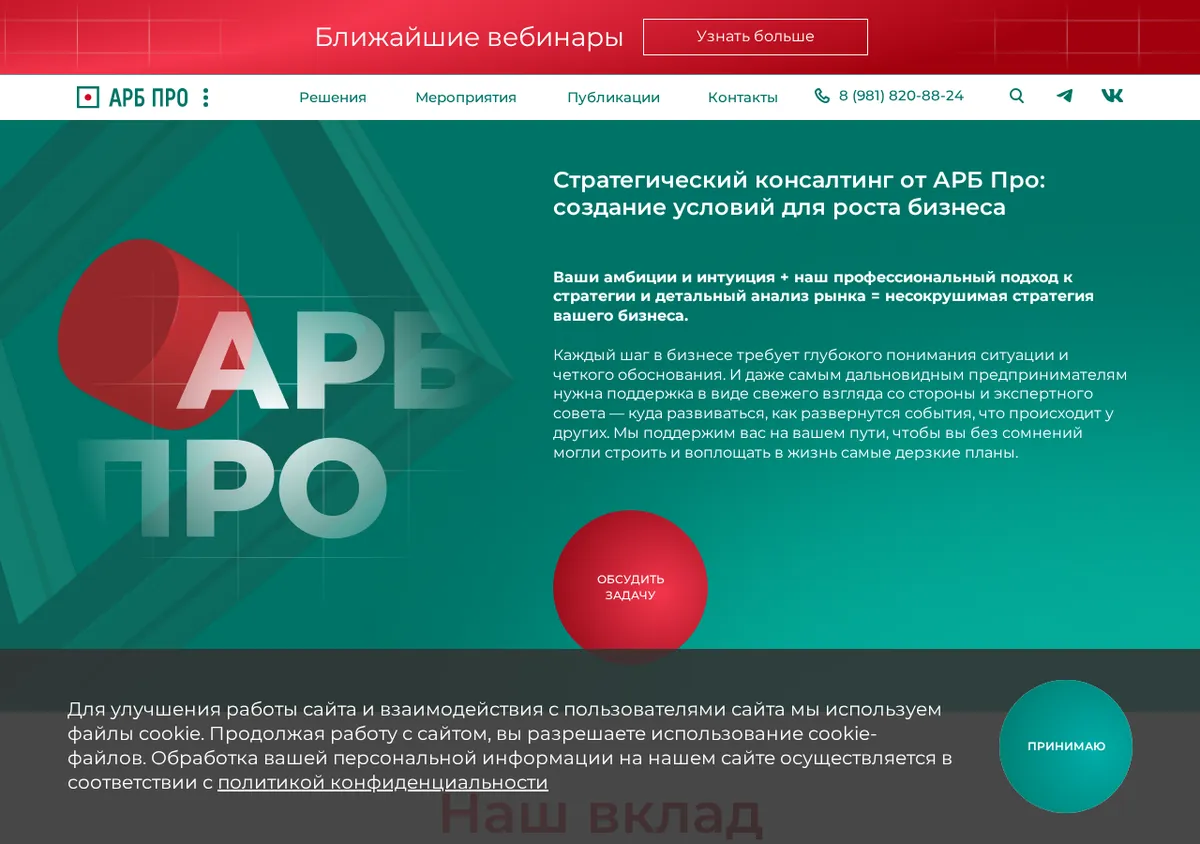Click the Ближайшие вебинары banner text
The height and width of the screenshot is (844, 1200).
click(469, 38)
